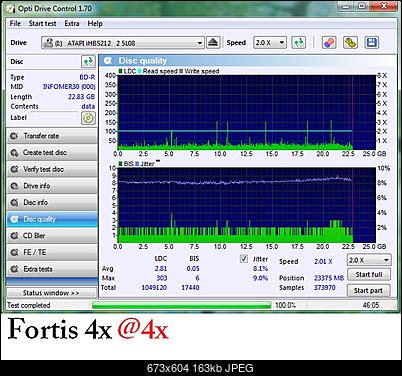402x376 pixels.
Task: Click the refresh speed icon beside Speed
Action: [x=298, y=43]
